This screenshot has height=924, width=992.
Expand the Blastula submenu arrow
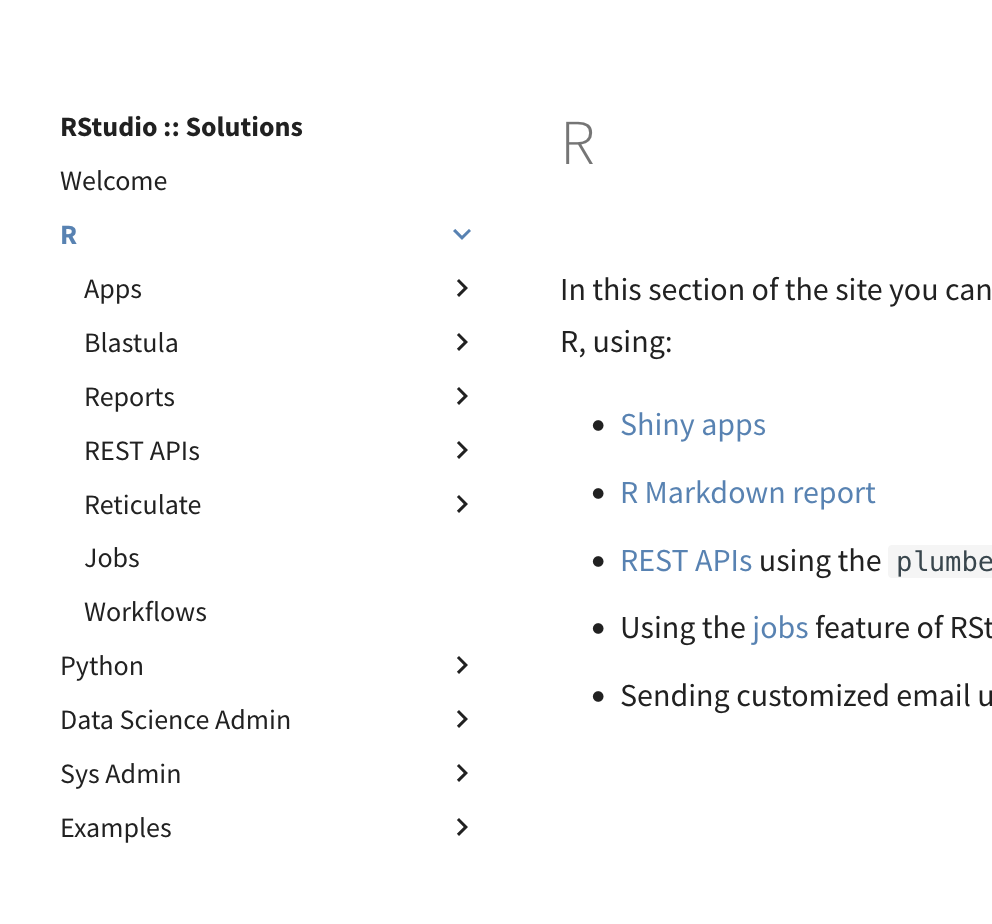tap(461, 343)
